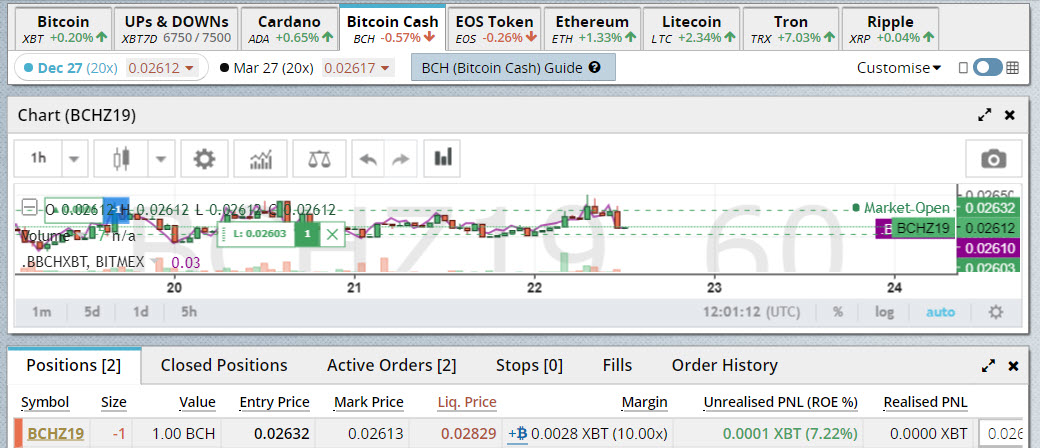Redo the last chart action
Image resolution: width=1040 pixels, height=448 pixels.
click(401, 159)
